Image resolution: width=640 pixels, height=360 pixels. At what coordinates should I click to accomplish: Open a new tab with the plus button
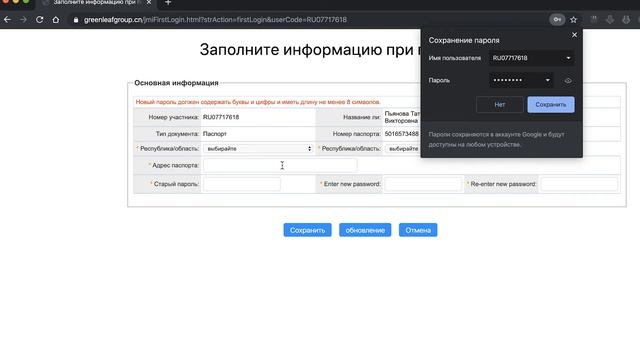coord(168,3)
